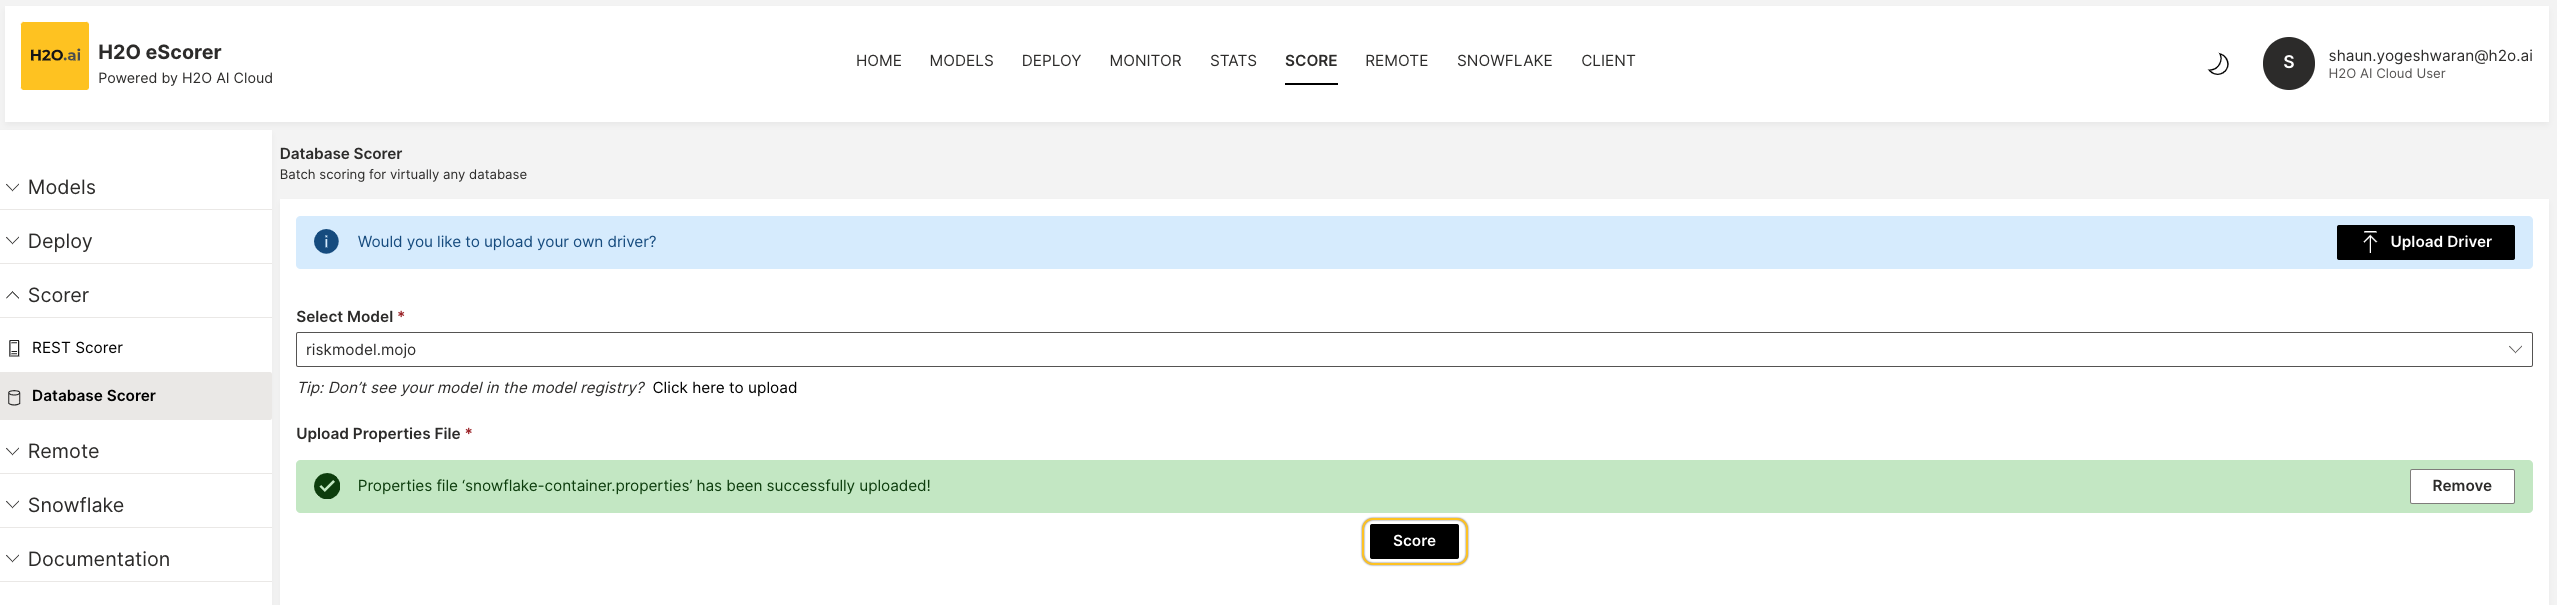This screenshot has width=2557, height=605.
Task: Expand the Models sidebar section
Action: coord(136,187)
